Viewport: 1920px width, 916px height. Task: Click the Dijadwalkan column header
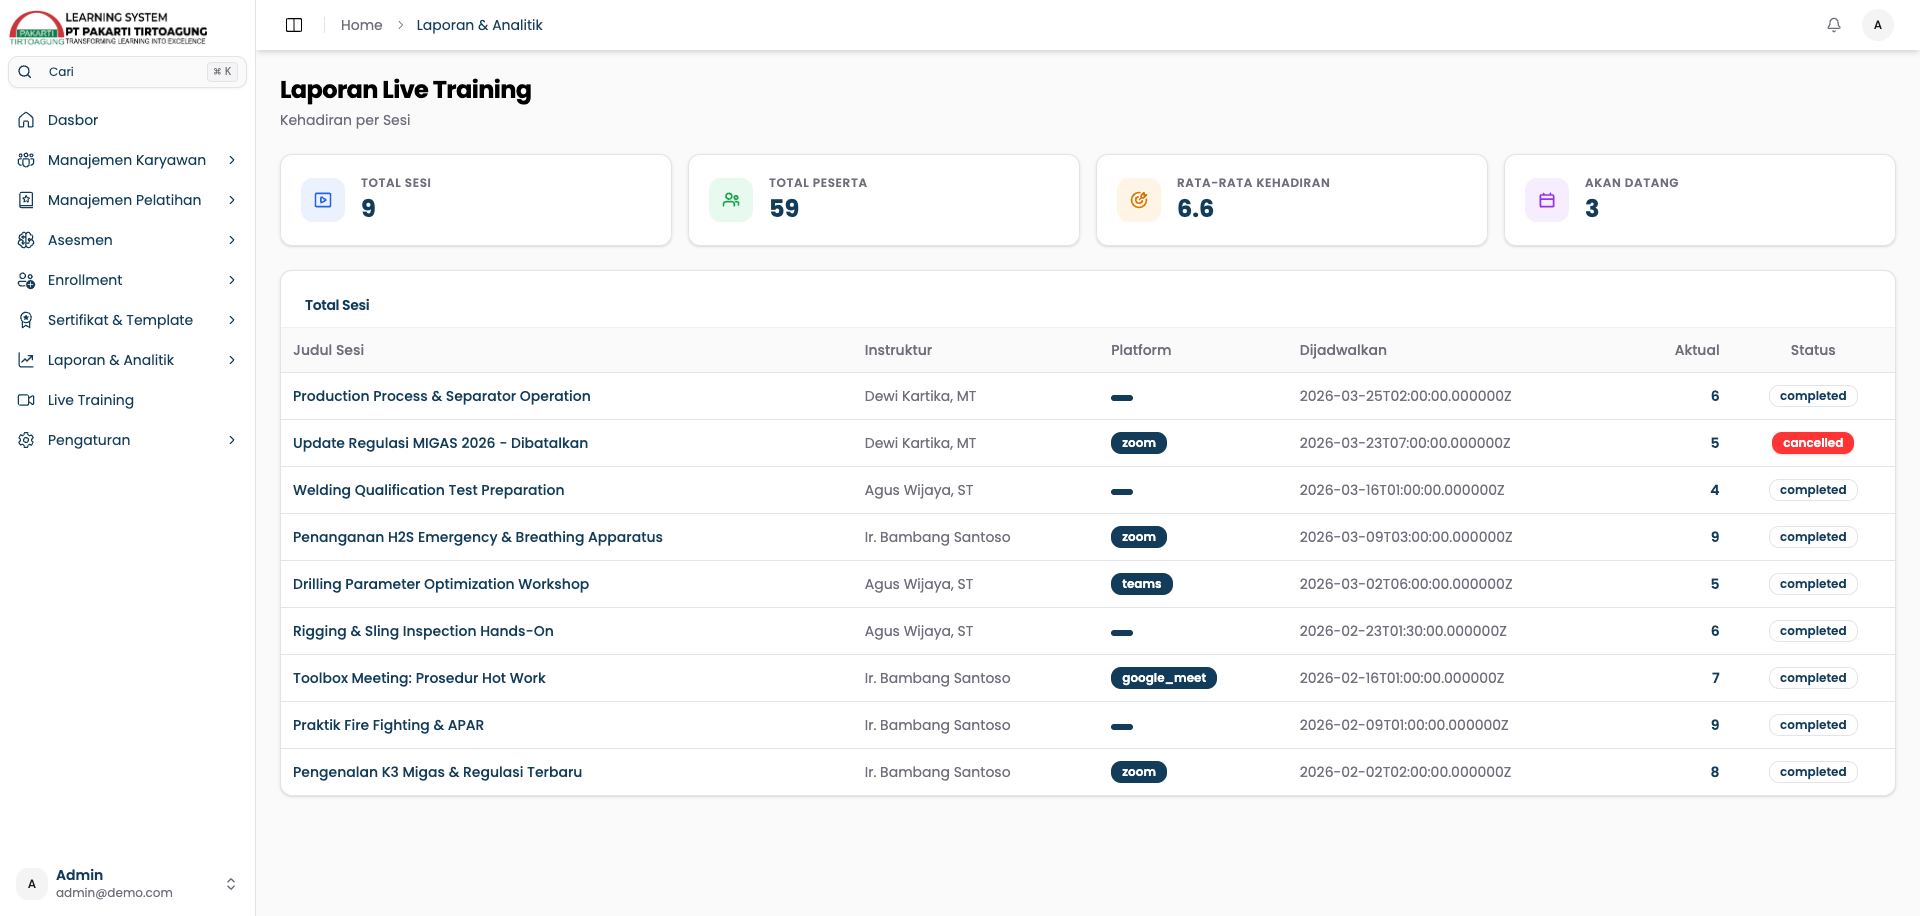point(1343,350)
